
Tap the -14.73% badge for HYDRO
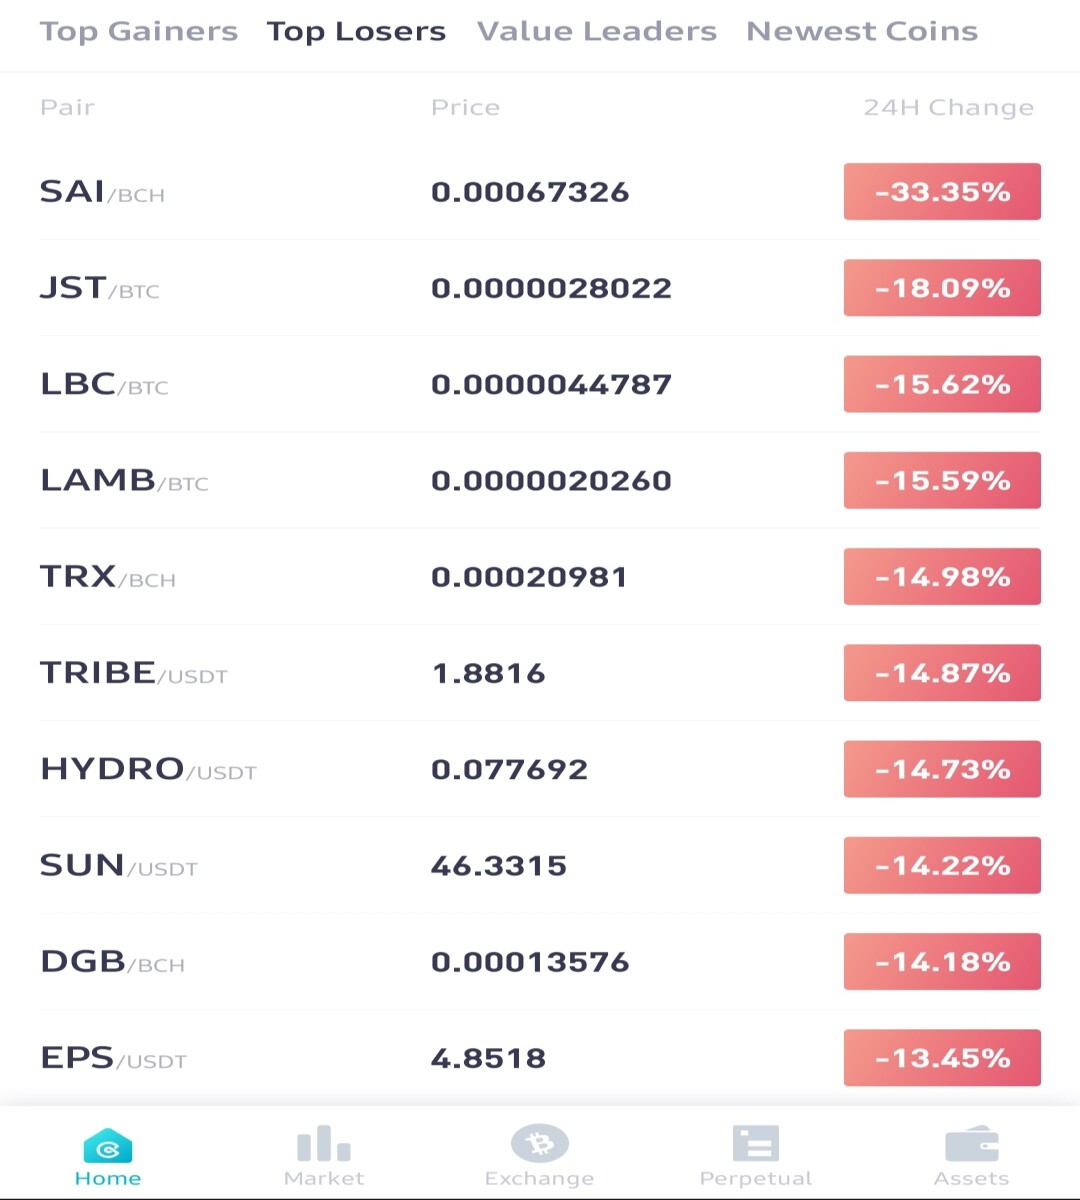click(942, 769)
